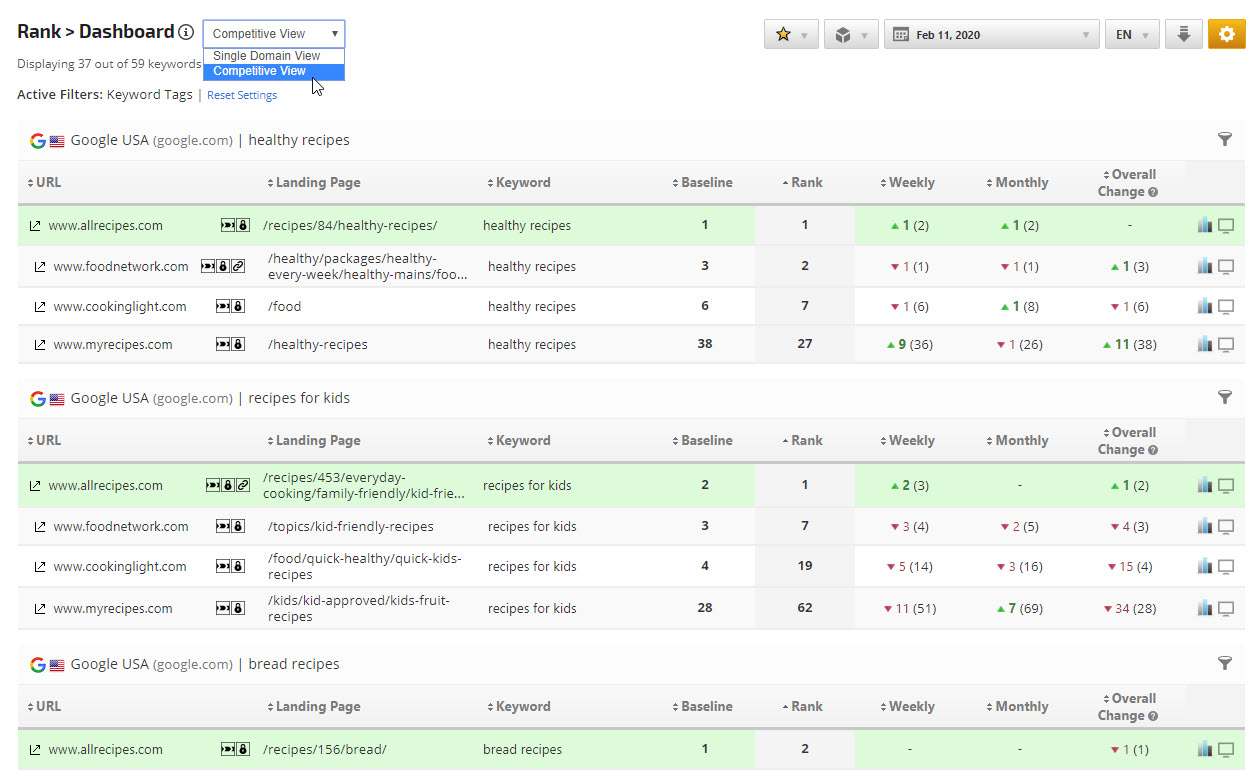Open www.myrecipes.com link in healthy recipes table
The height and width of the screenshot is (770, 1252).
click(x=112, y=345)
